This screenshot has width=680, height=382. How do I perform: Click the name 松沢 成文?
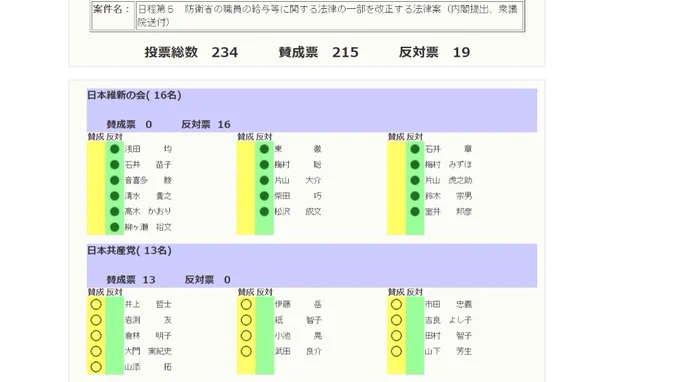pos(298,212)
